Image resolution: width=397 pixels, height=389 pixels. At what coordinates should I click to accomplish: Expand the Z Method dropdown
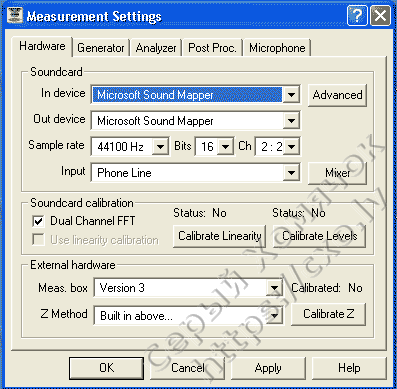pyautogui.click(x=274, y=315)
